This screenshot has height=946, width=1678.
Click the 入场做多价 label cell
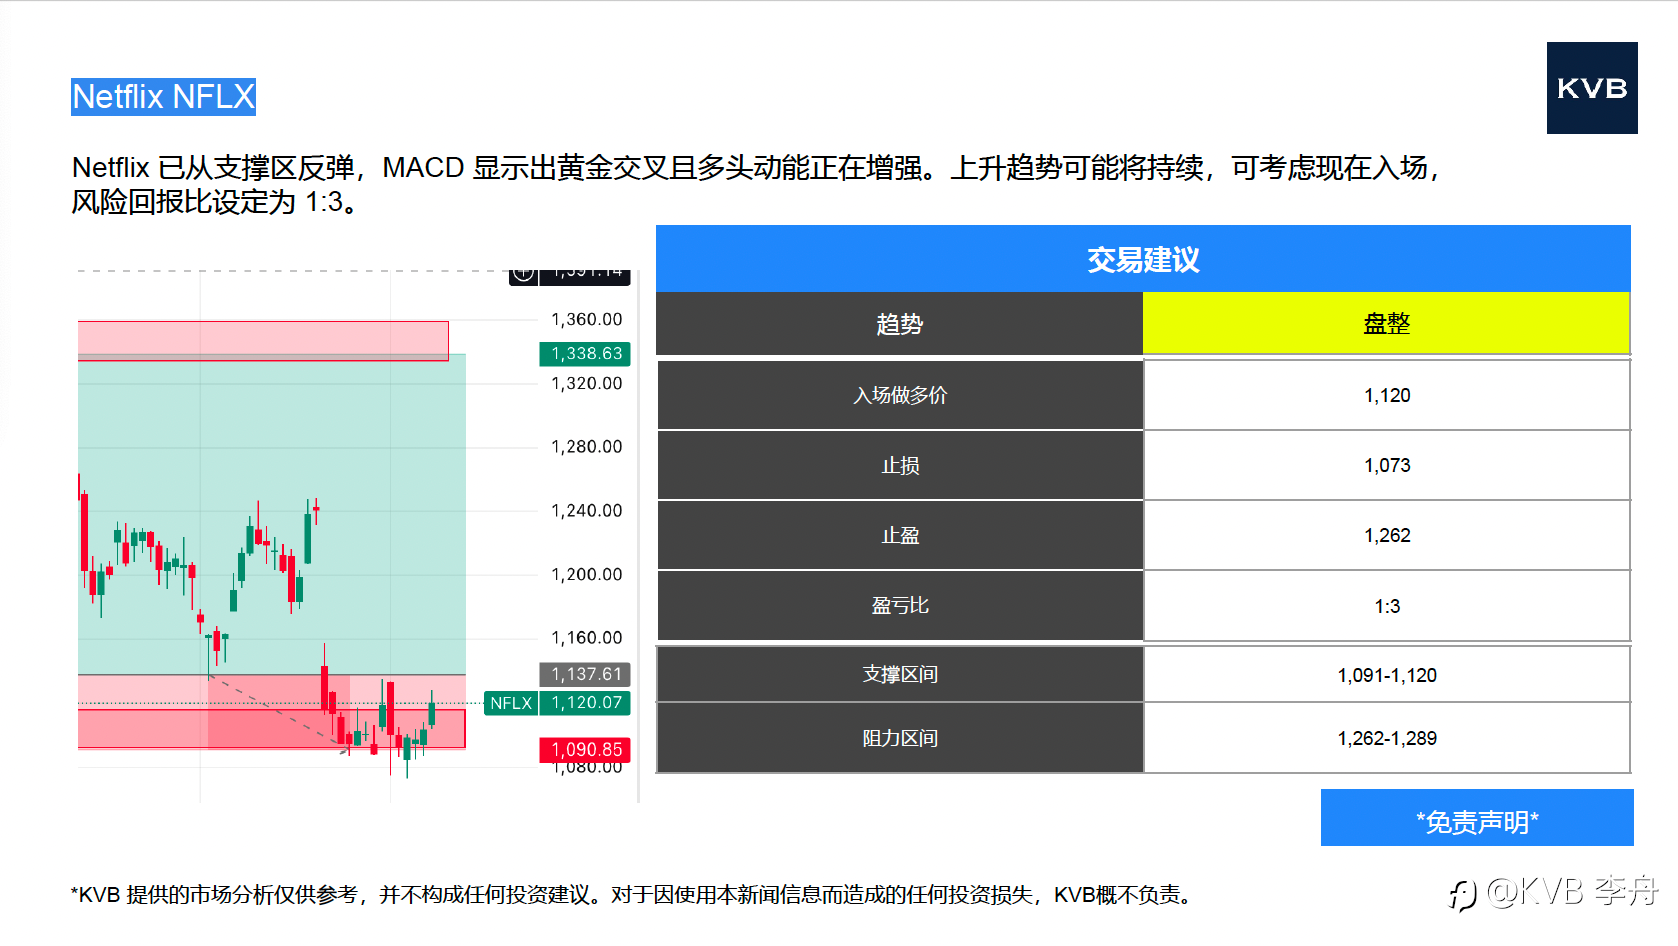pyautogui.click(x=900, y=395)
